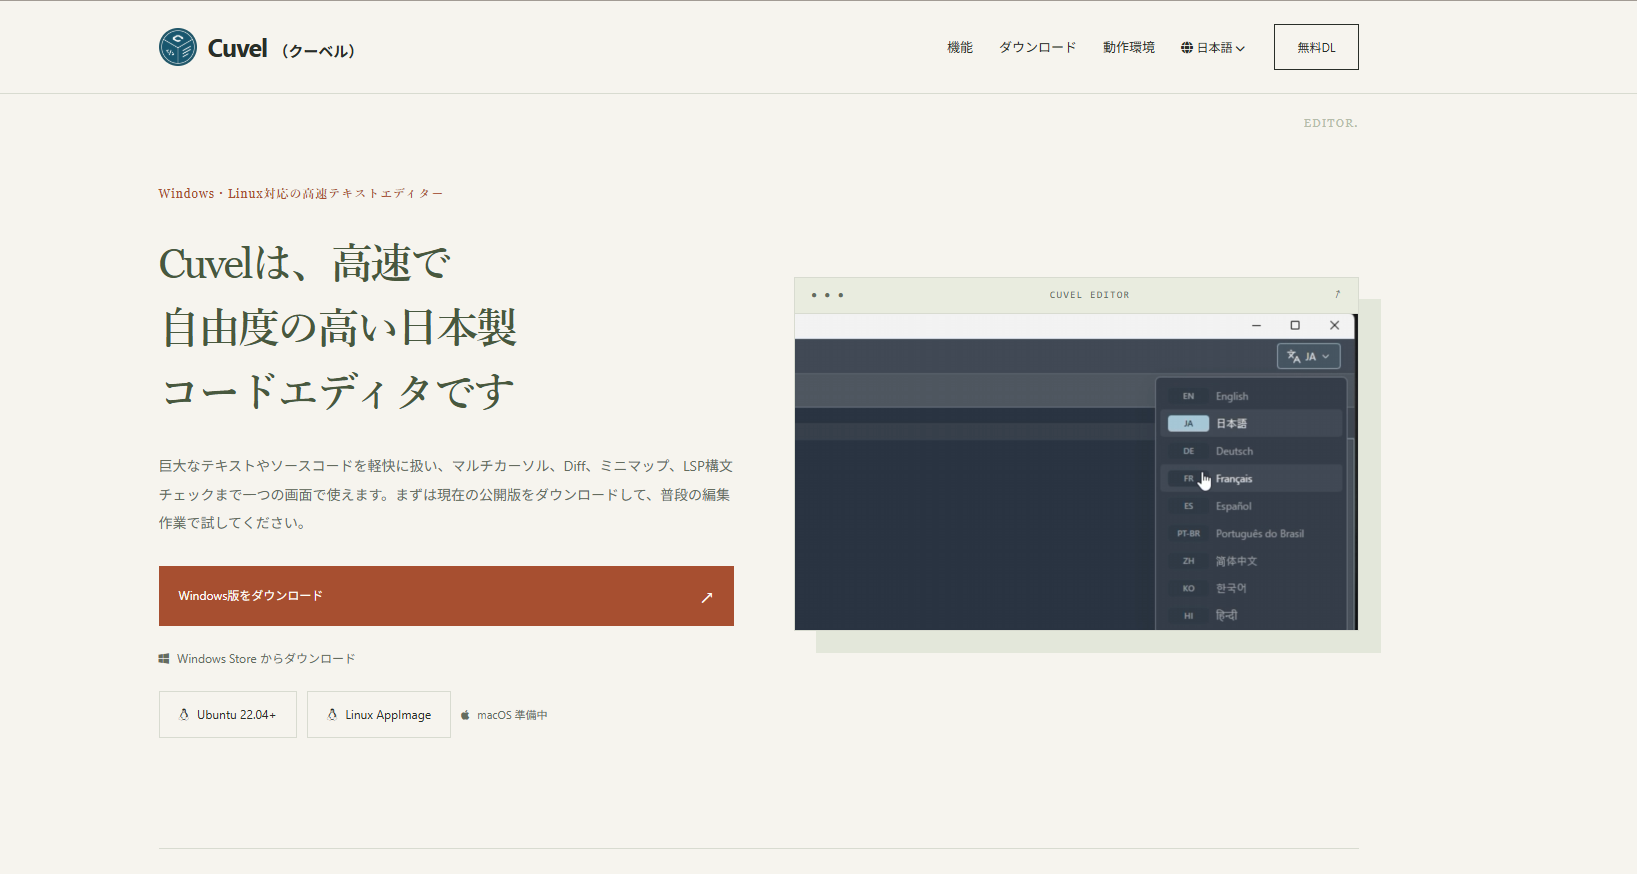Click the arrow icon on the download button
The width and height of the screenshot is (1637, 874).
(707, 597)
